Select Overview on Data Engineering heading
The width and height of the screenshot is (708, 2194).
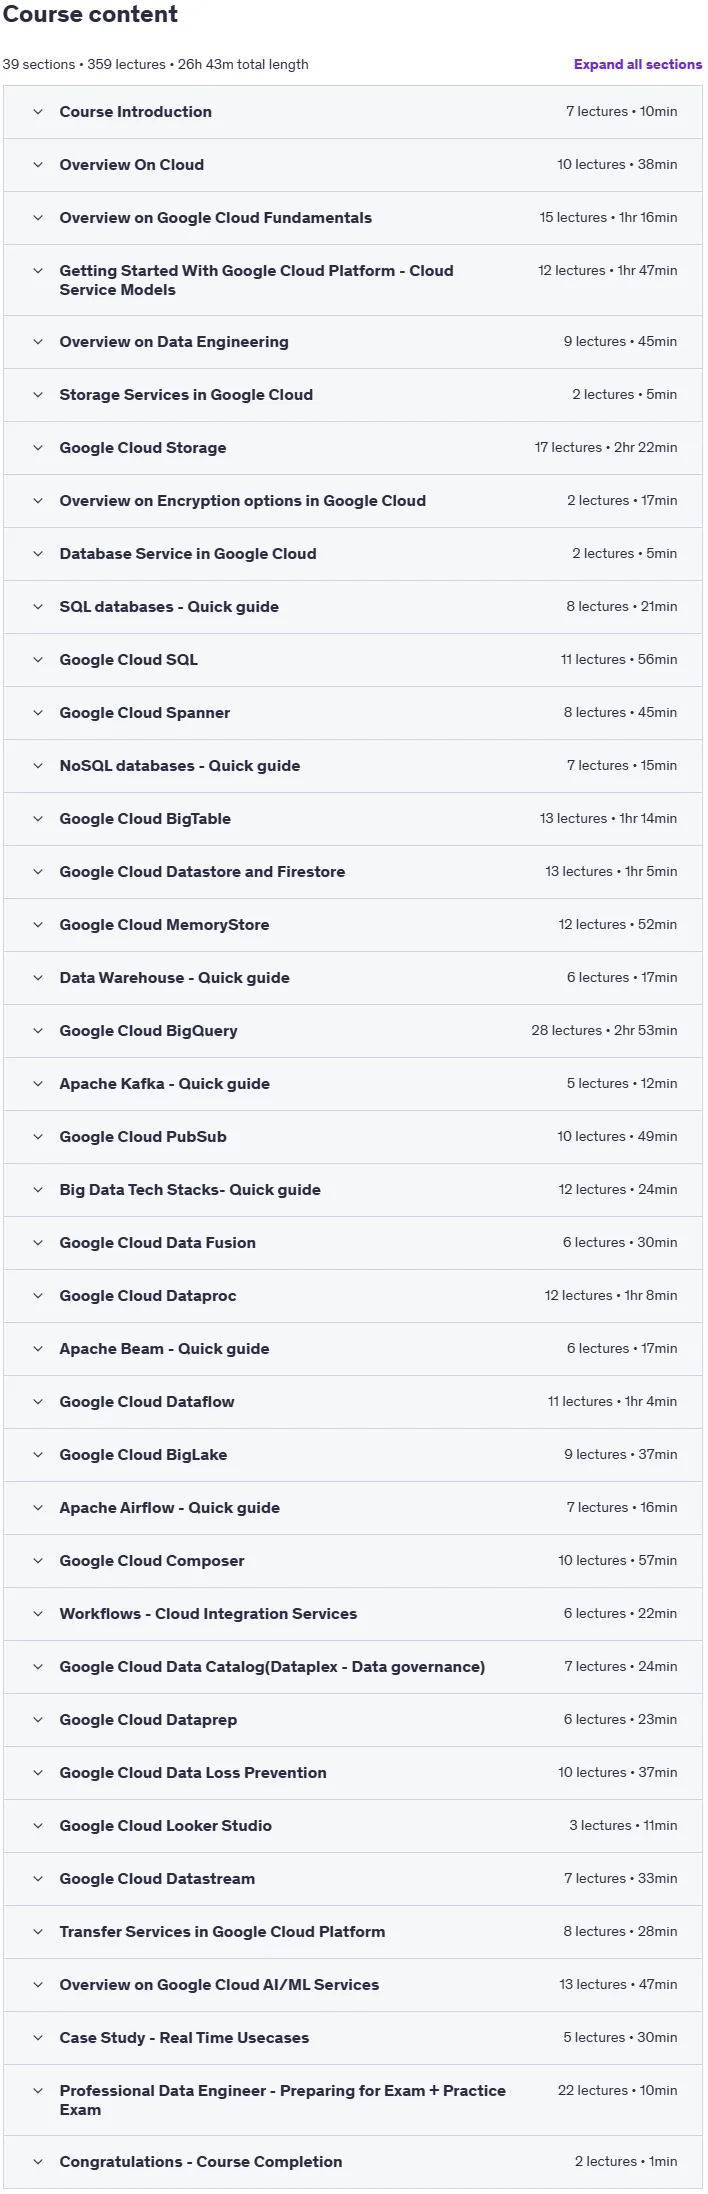point(174,342)
